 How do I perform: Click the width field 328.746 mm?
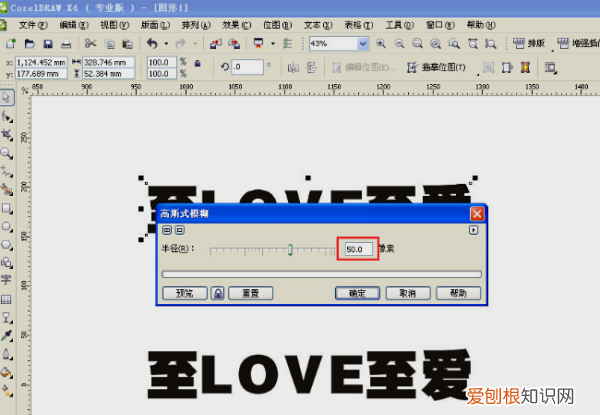(x=109, y=62)
